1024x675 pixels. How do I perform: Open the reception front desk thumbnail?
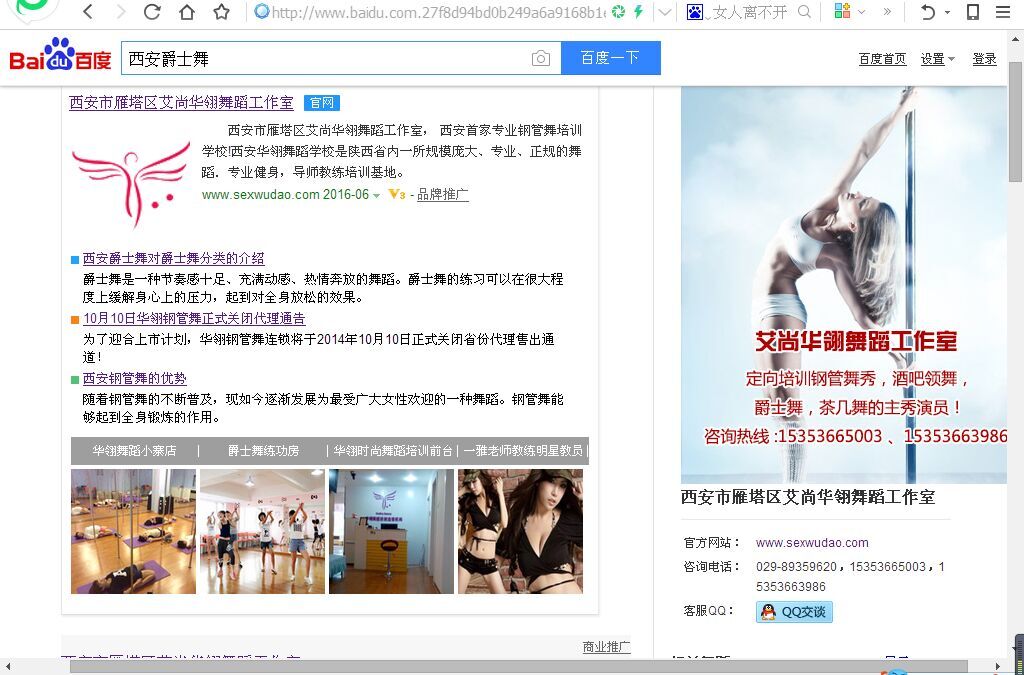391,531
